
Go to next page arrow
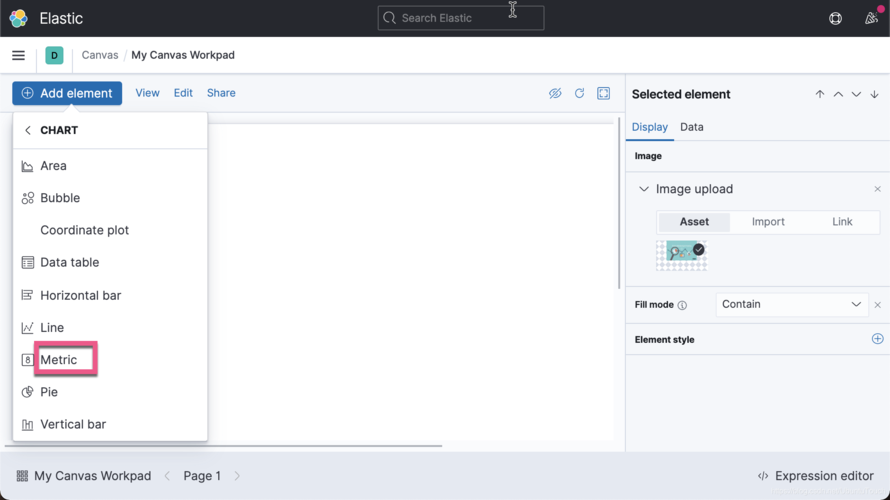point(237,476)
